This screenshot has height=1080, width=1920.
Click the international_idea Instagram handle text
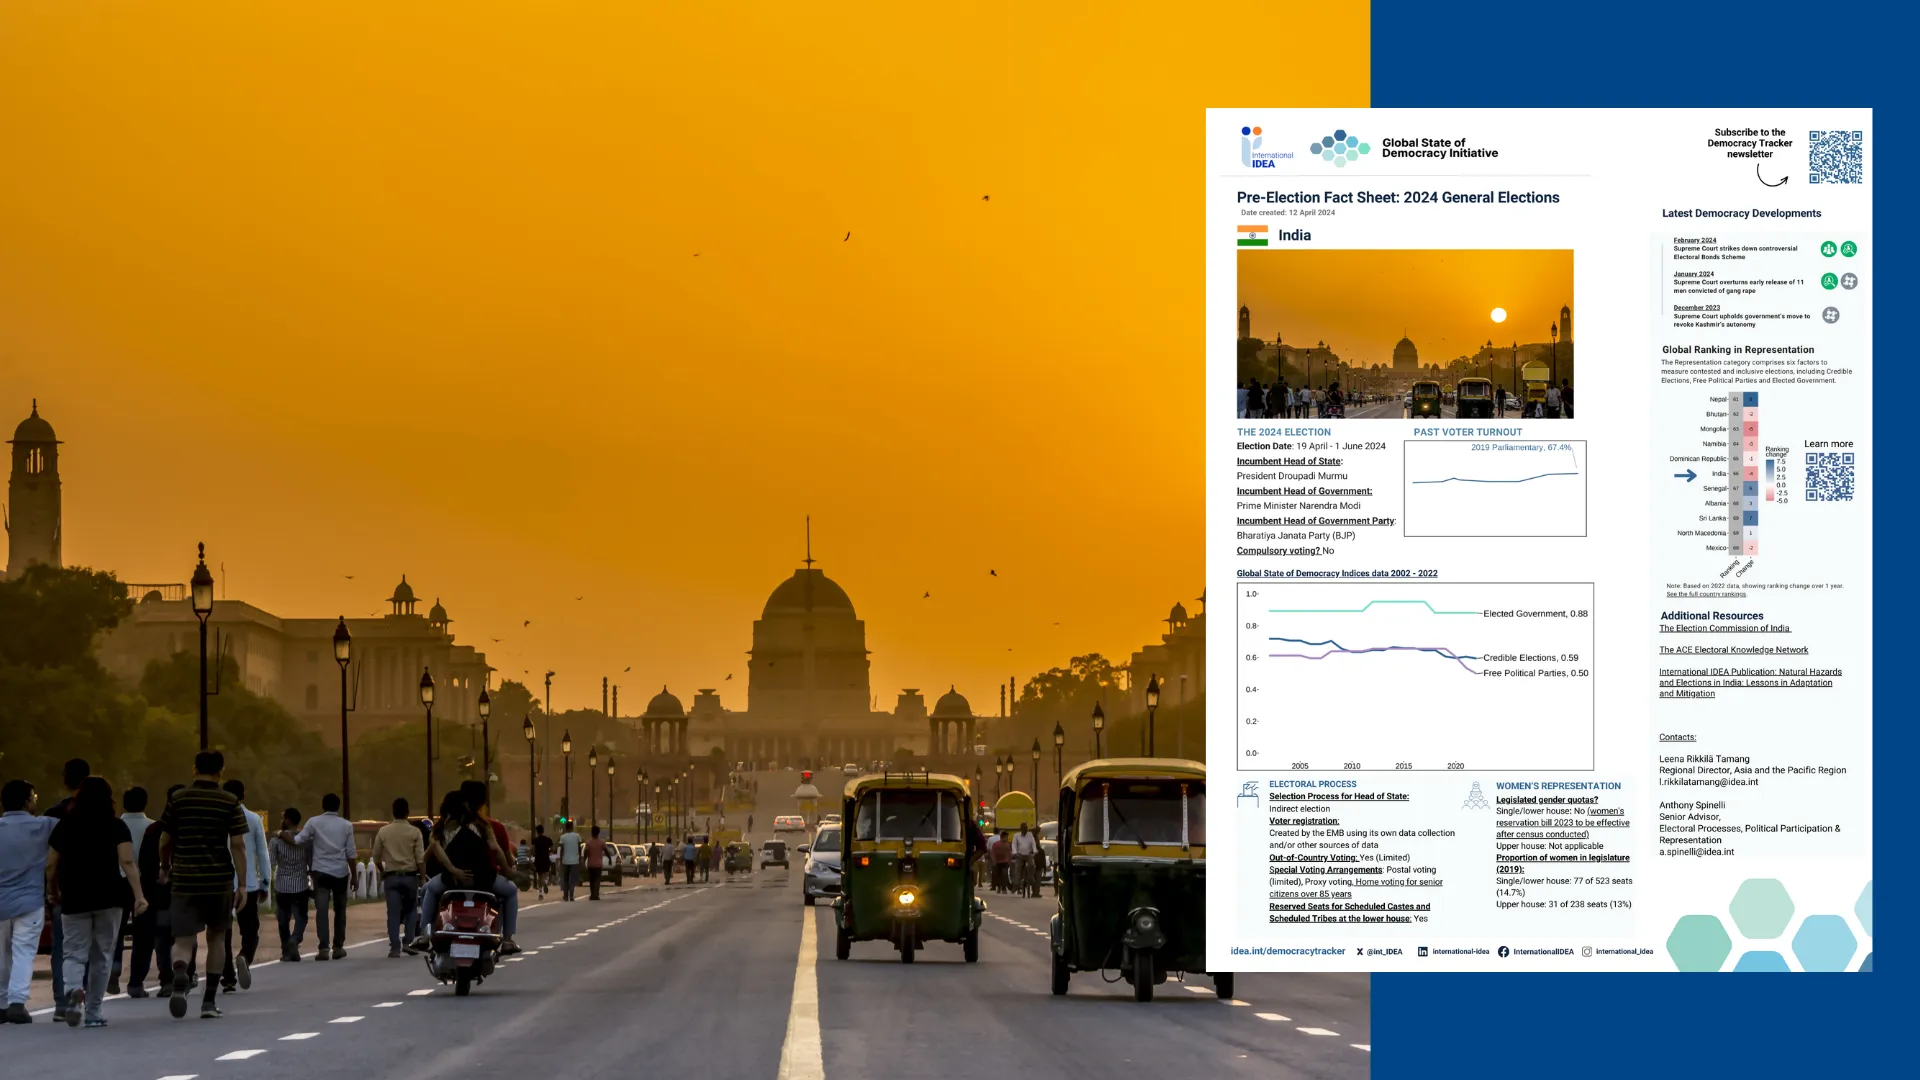tap(1624, 952)
